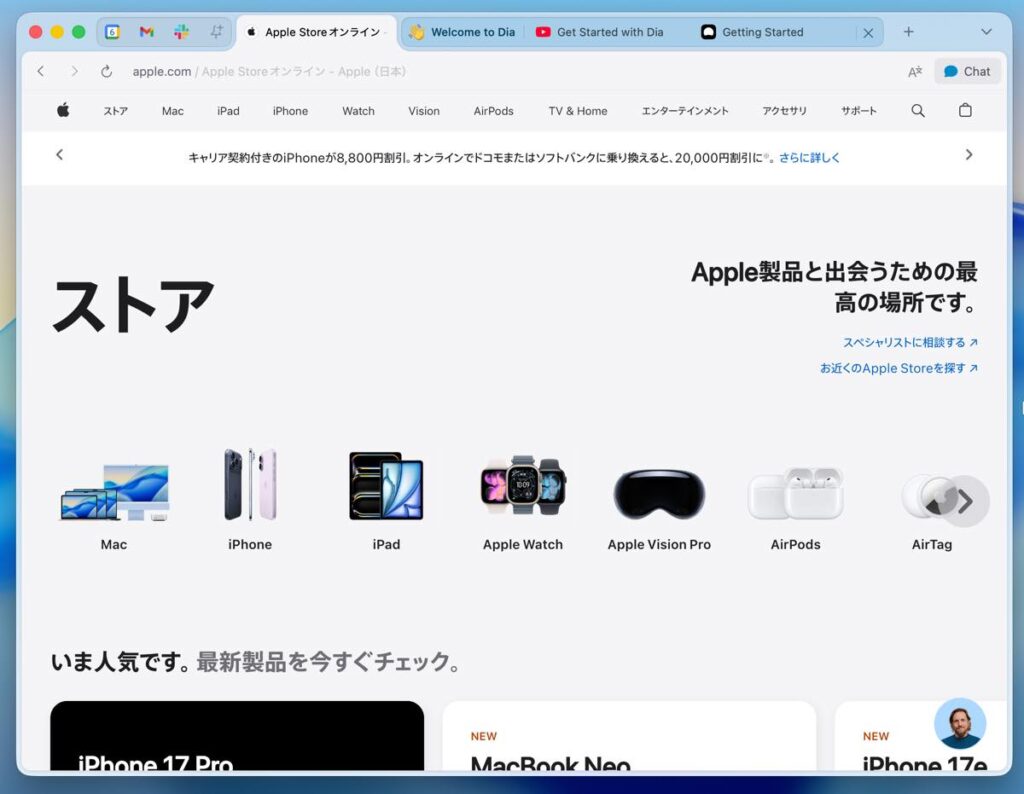Click the お近くのApple Storeを探す link
The width and height of the screenshot is (1024, 794).
point(898,368)
